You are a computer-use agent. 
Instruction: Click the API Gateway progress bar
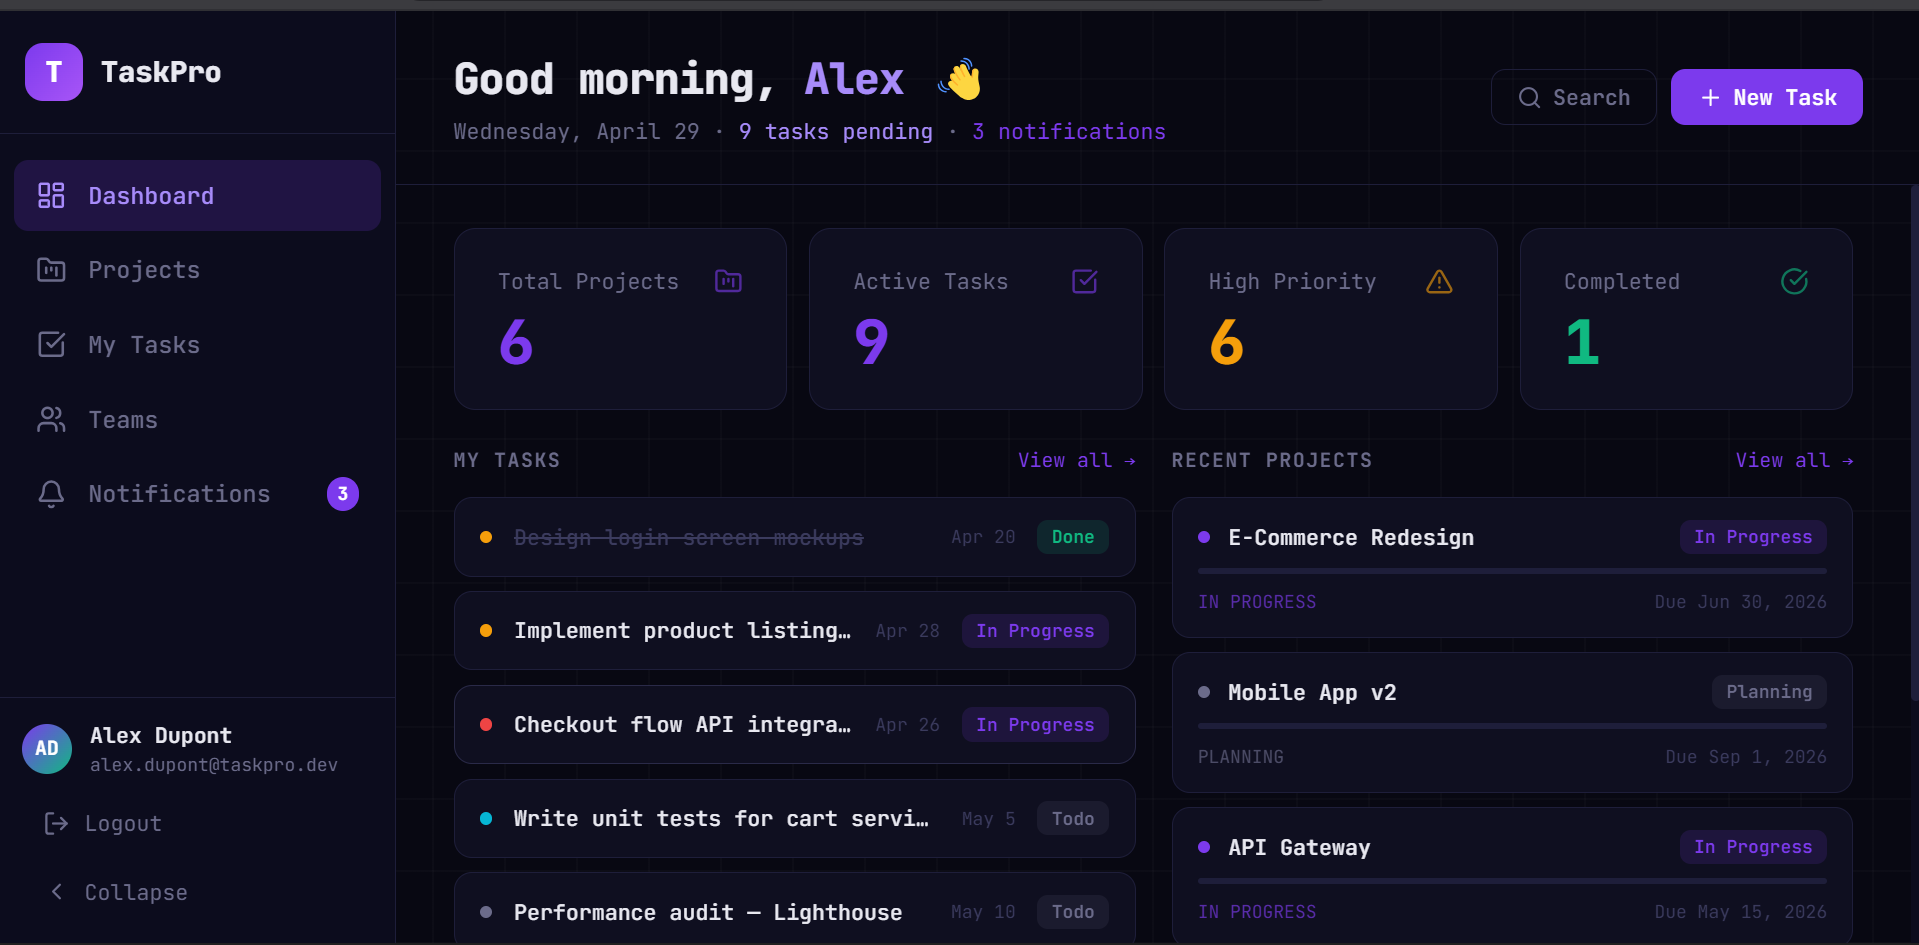click(x=1512, y=881)
